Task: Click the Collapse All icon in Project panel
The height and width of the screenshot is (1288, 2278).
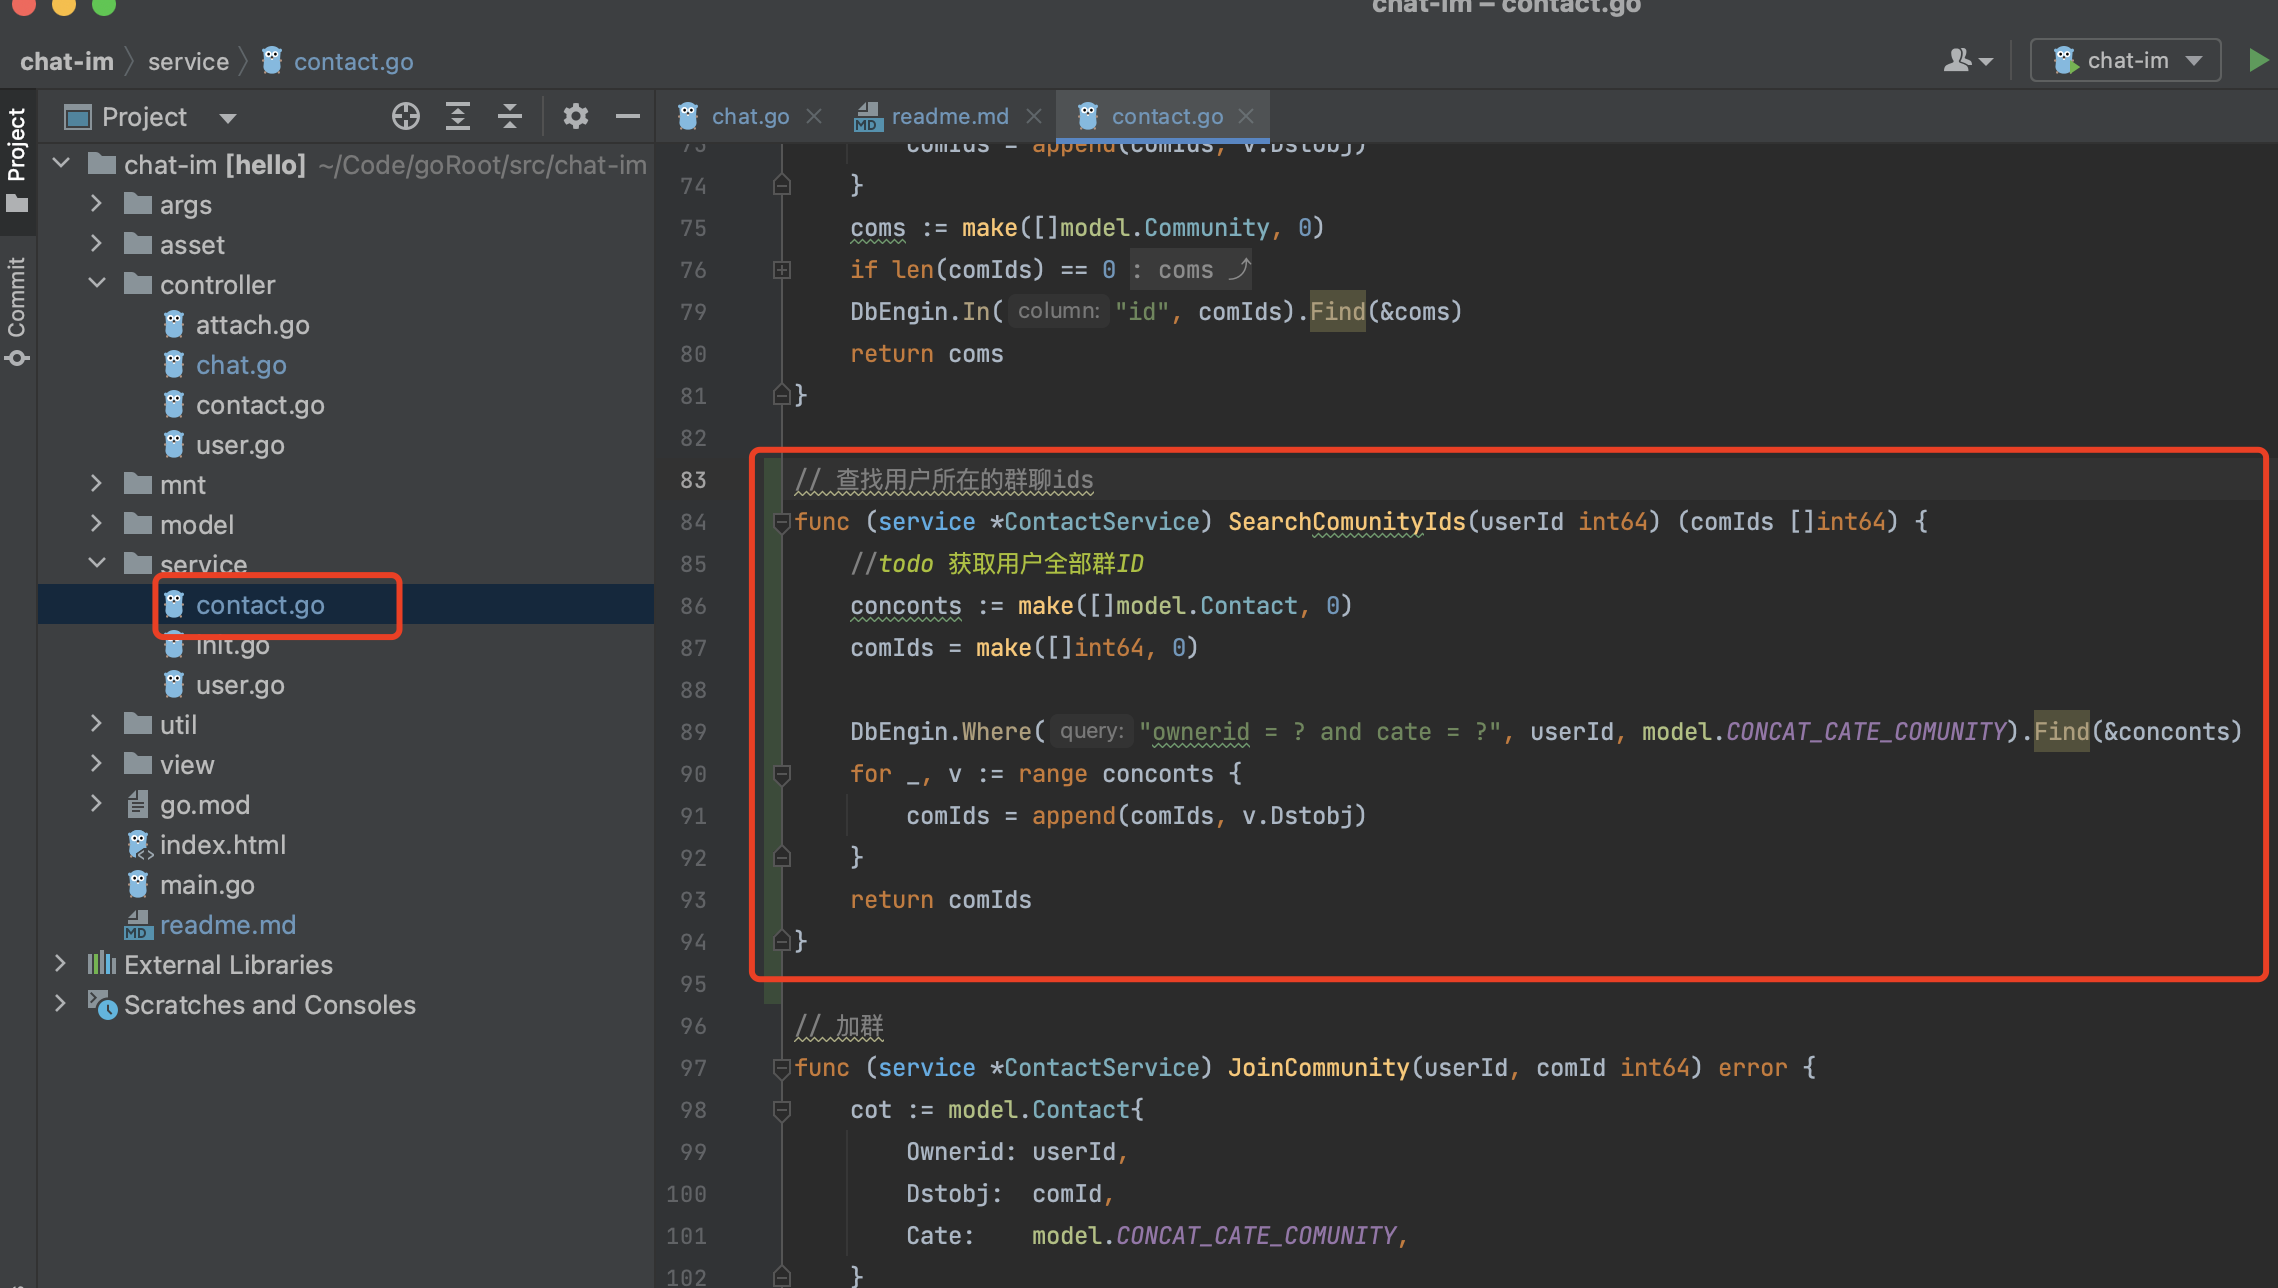Action: [510, 117]
